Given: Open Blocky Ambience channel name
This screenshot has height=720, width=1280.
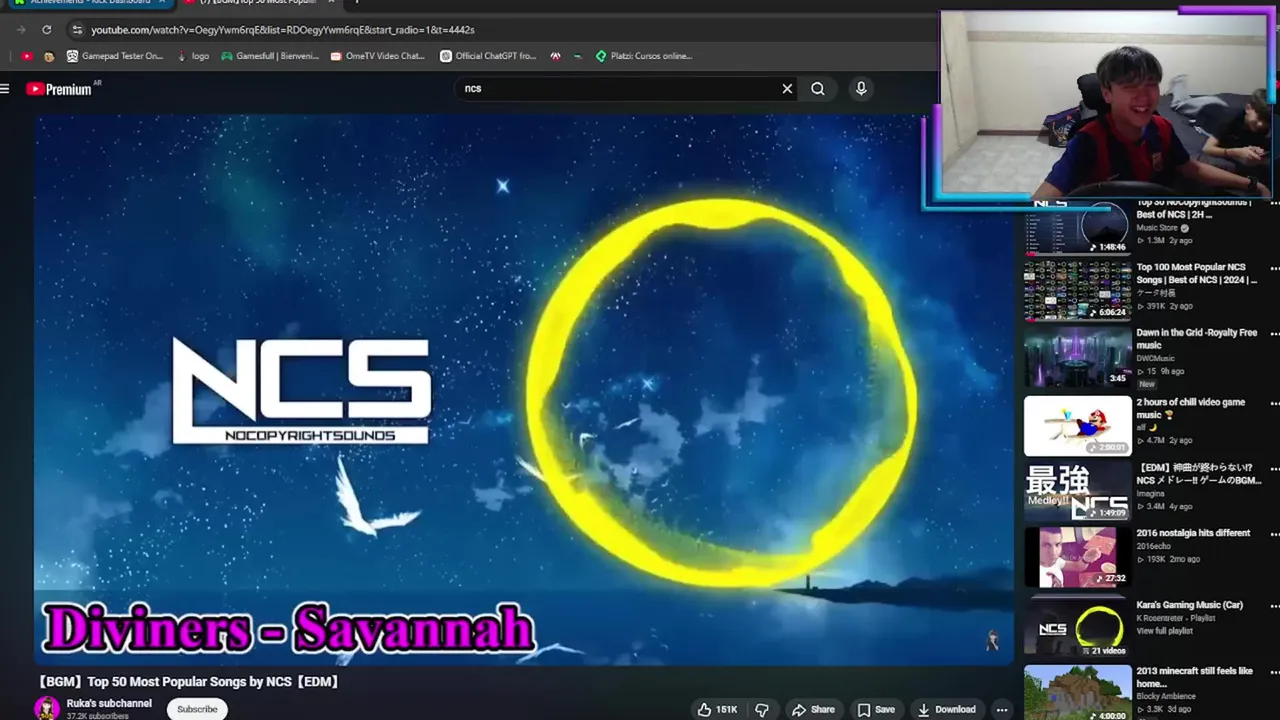Looking at the screenshot, I should (1165, 697).
